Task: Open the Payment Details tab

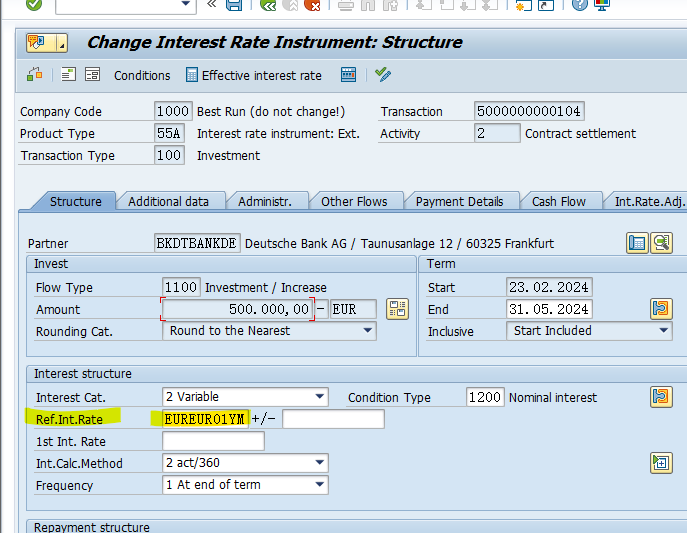Action: pos(461,201)
